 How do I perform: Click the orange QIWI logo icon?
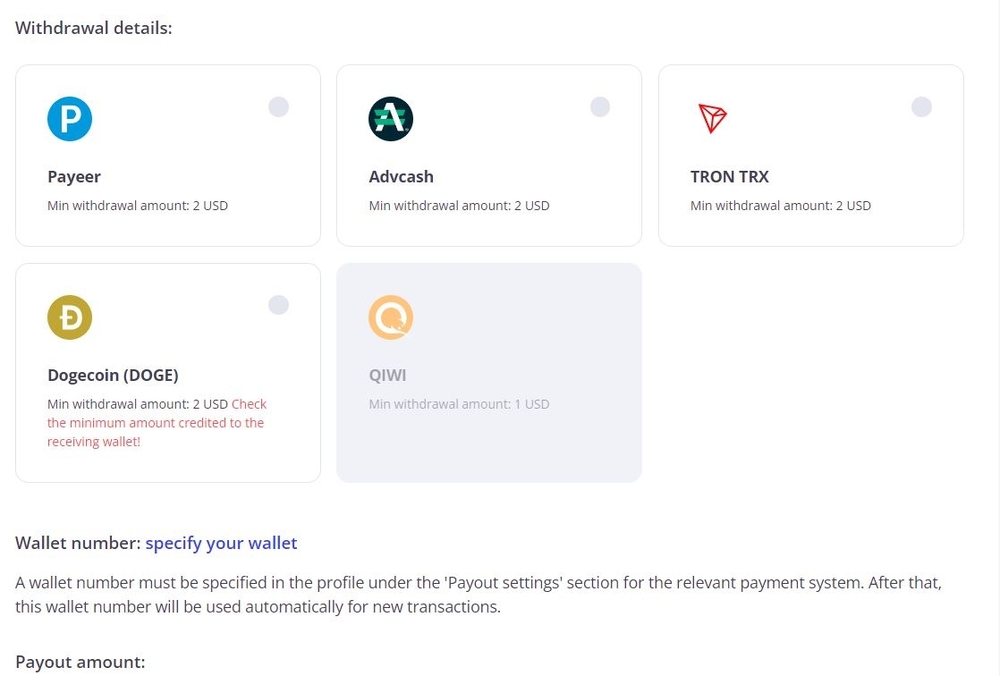coord(390,318)
